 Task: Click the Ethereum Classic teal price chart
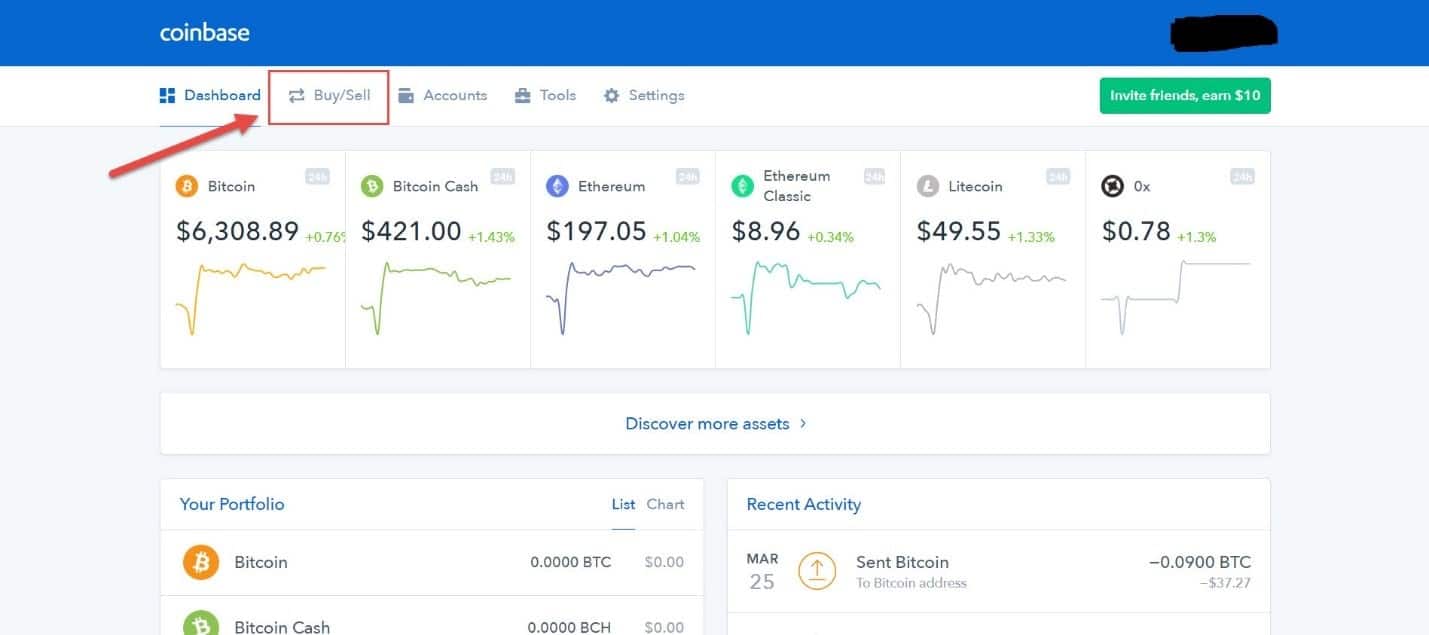806,298
